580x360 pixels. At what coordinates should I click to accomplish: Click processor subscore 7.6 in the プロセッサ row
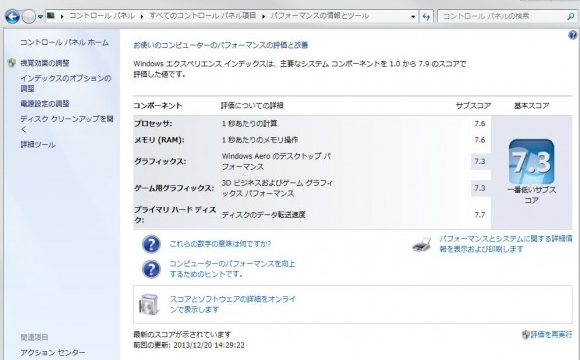480,124
